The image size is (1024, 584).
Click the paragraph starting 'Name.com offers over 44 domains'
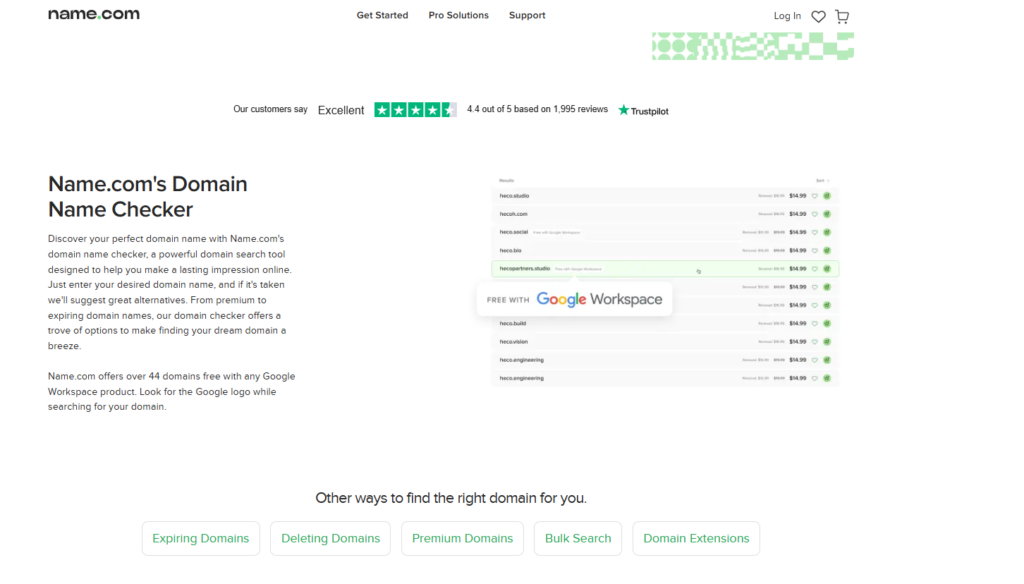click(171, 391)
